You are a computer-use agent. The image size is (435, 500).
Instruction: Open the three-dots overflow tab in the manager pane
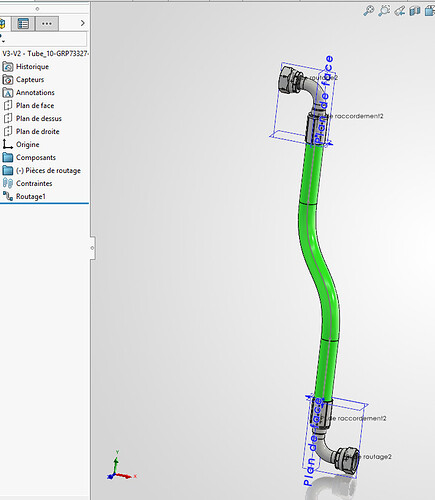(47, 23)
